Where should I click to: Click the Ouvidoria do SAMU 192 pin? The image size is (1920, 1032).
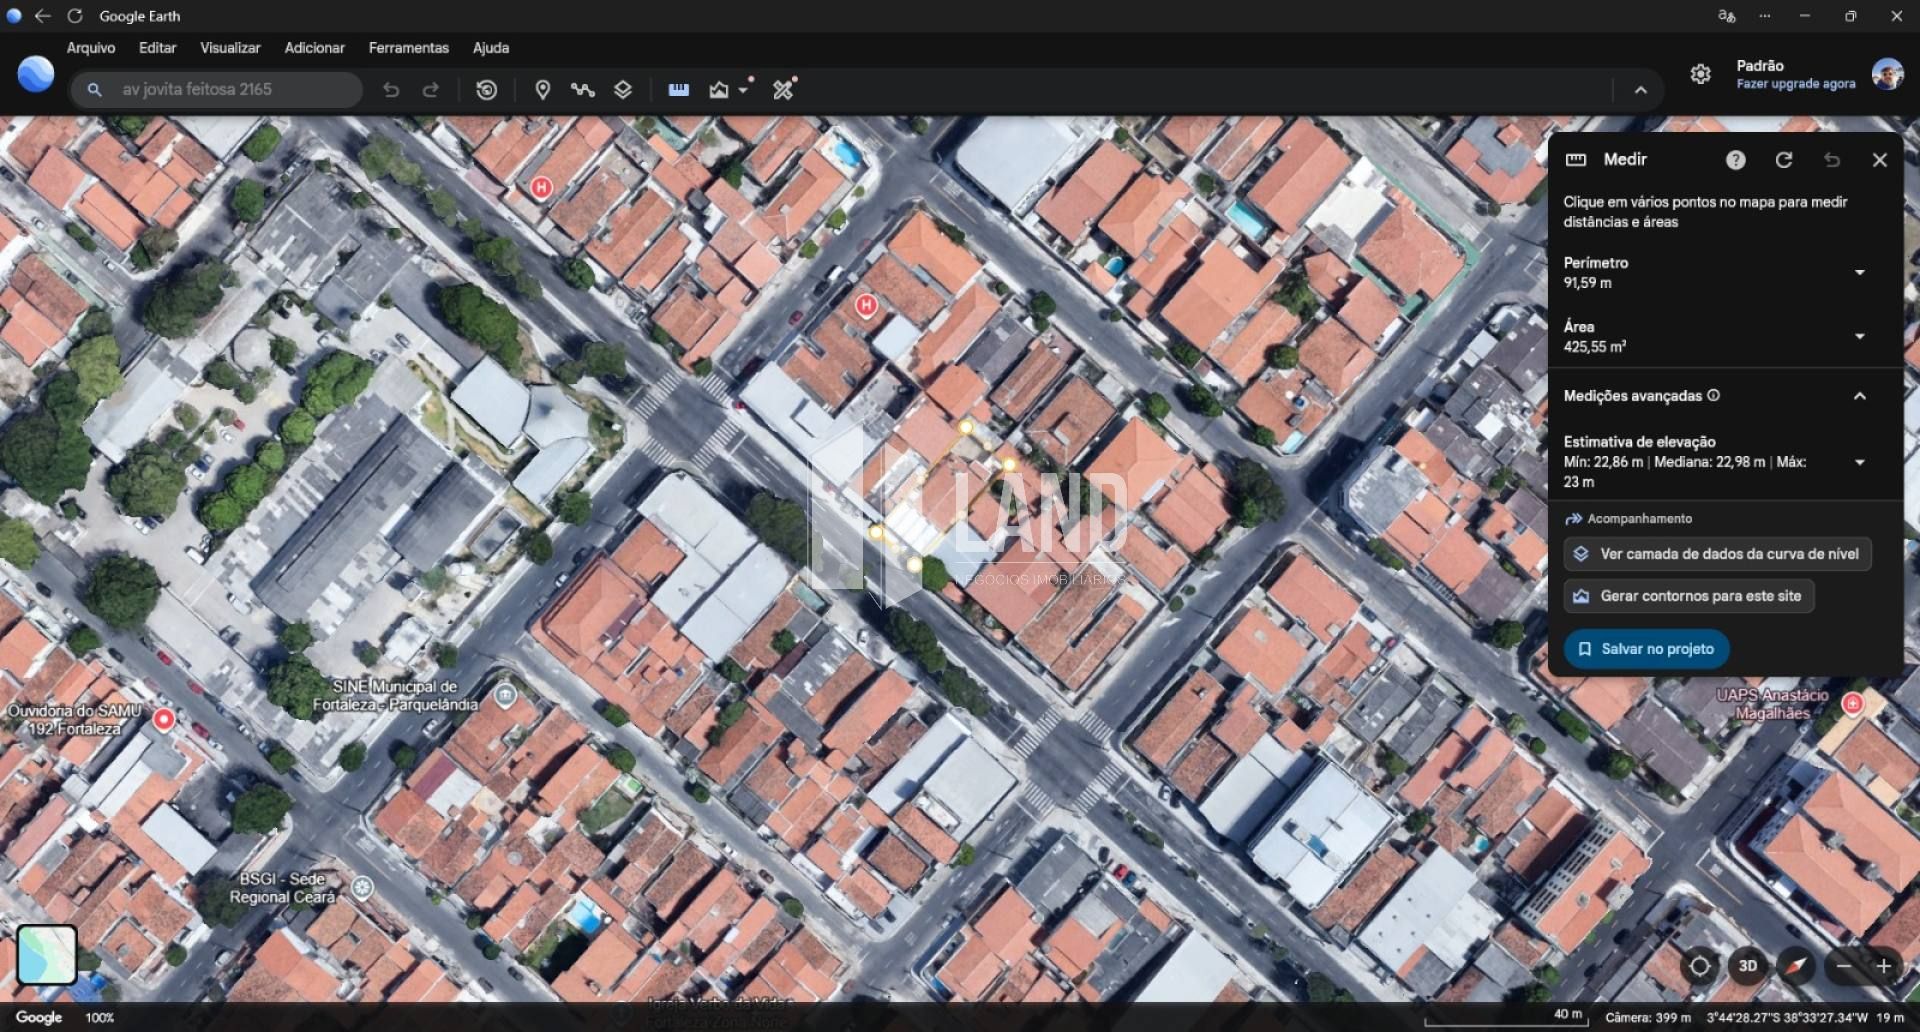164,719
